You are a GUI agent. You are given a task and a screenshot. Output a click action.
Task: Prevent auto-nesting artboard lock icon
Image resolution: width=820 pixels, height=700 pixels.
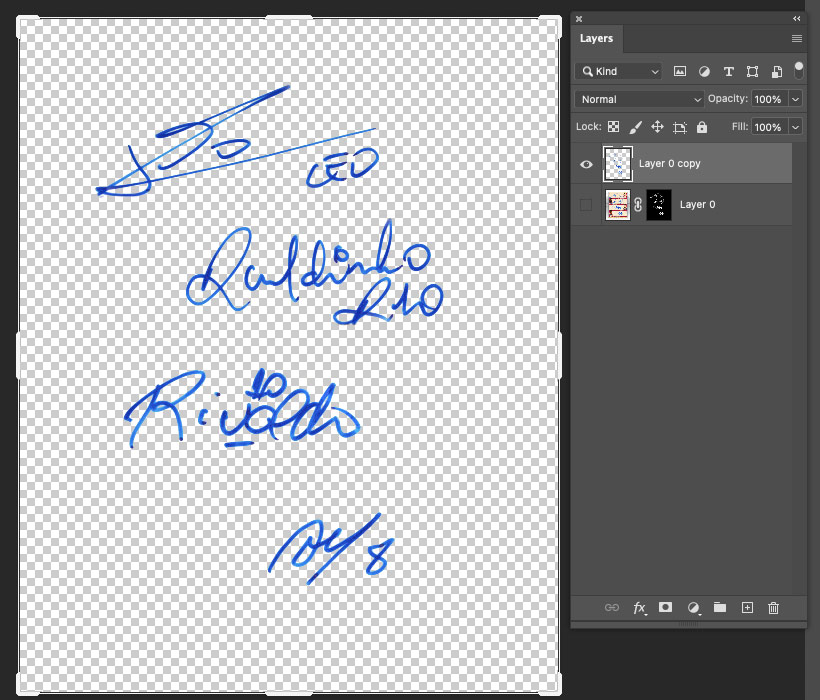point(680,127)
